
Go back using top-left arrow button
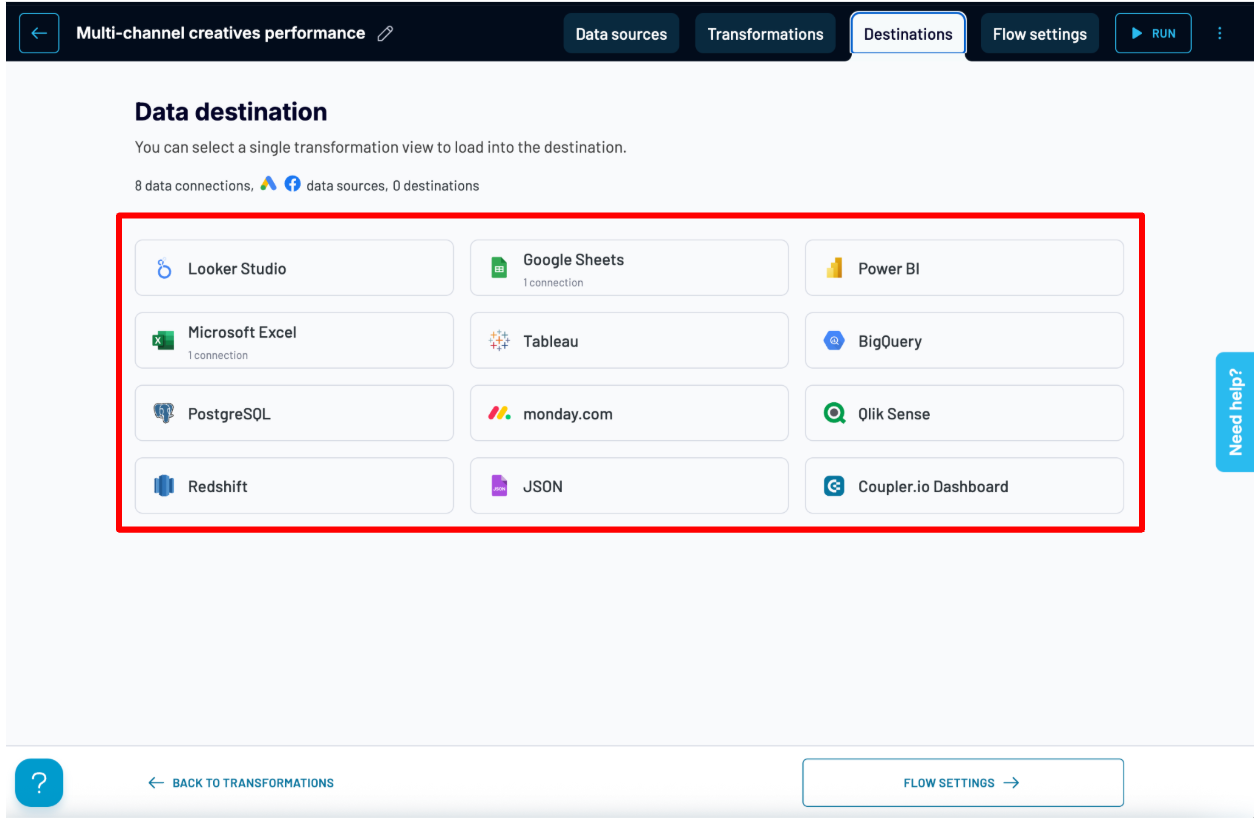click(x=39, y=34)
